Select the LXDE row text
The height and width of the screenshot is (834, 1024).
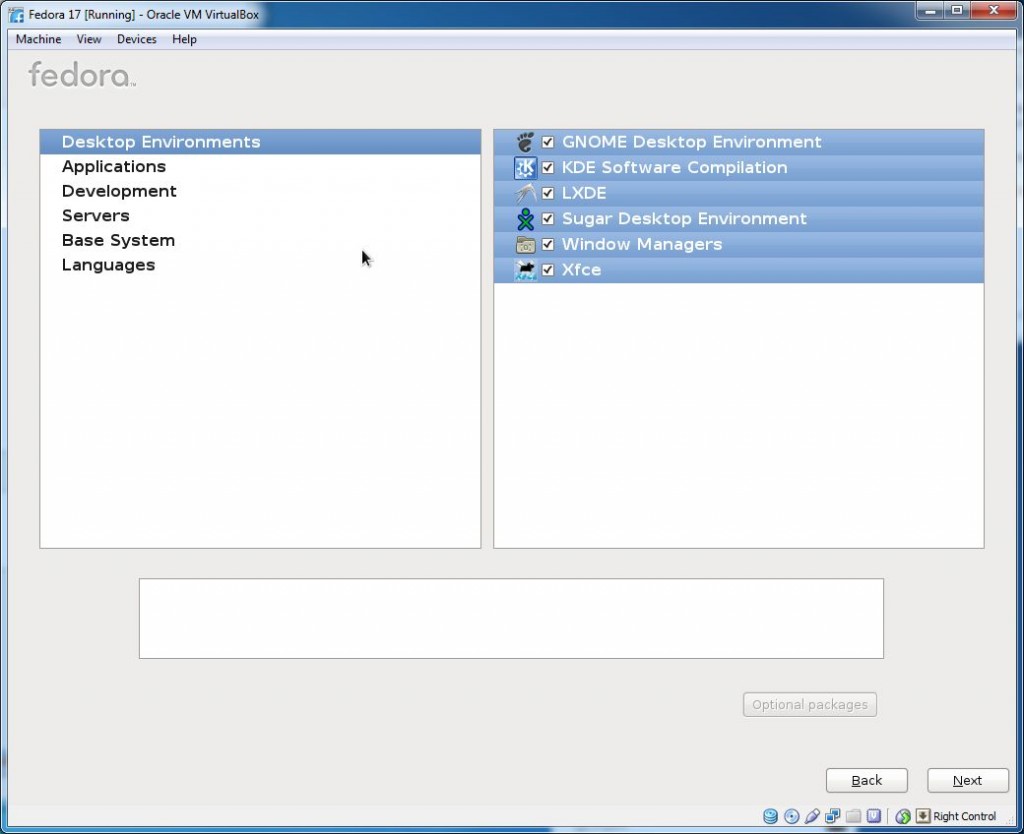pyautogui.click(x=584, y=193)
